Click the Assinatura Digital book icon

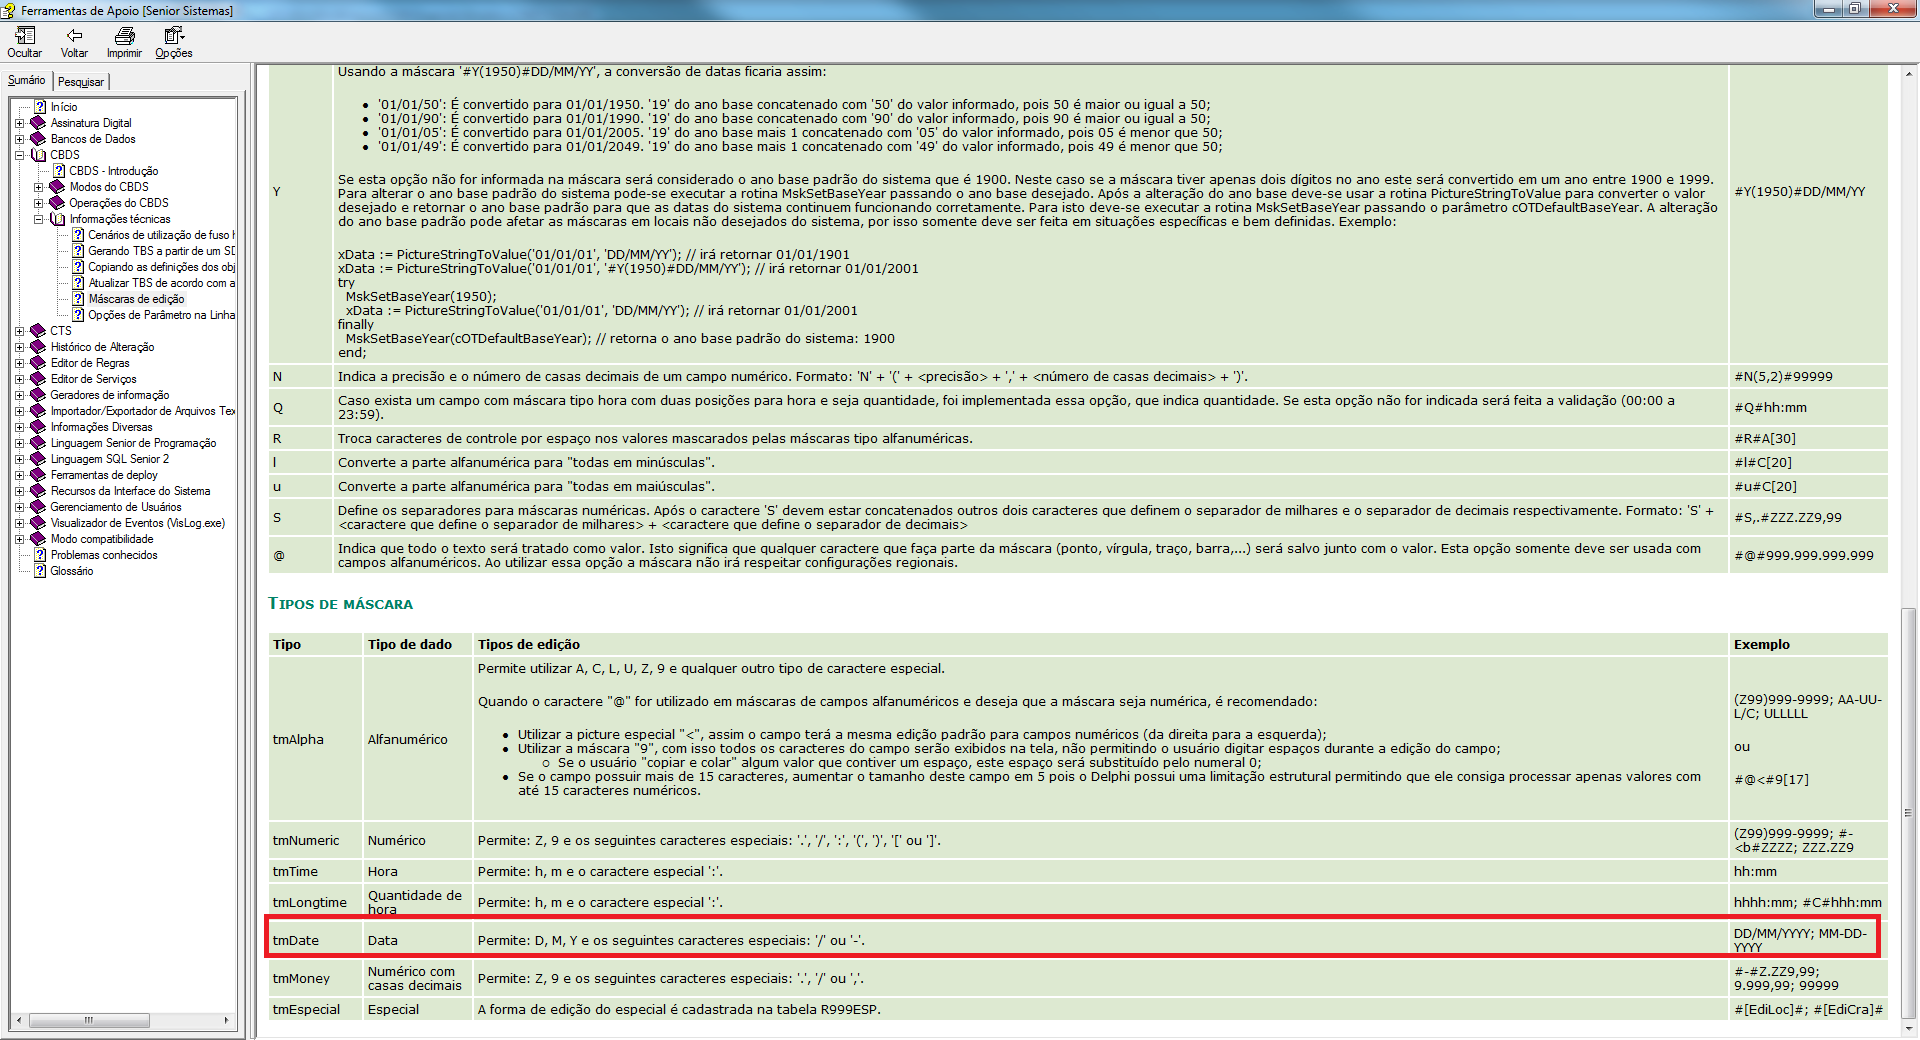click(39, 123)
